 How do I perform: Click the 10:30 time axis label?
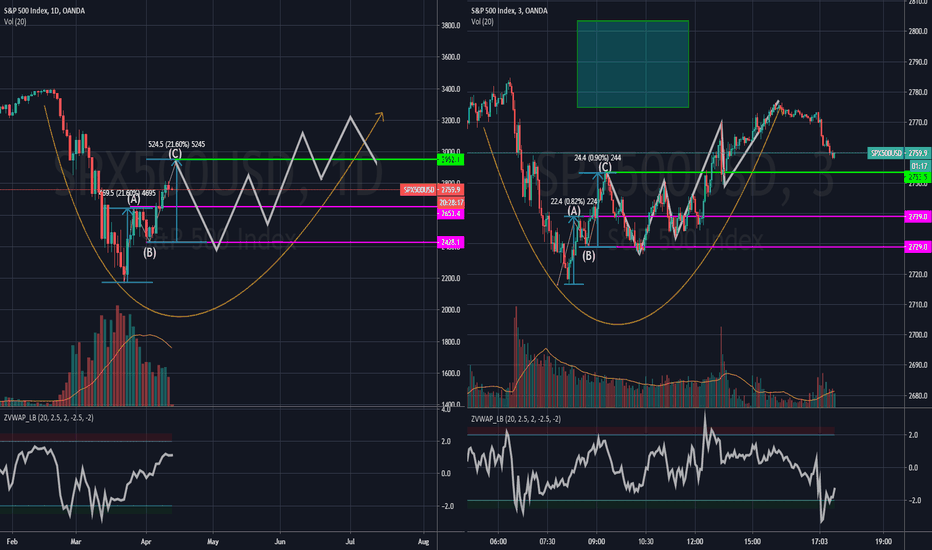(x=646, y=542)
